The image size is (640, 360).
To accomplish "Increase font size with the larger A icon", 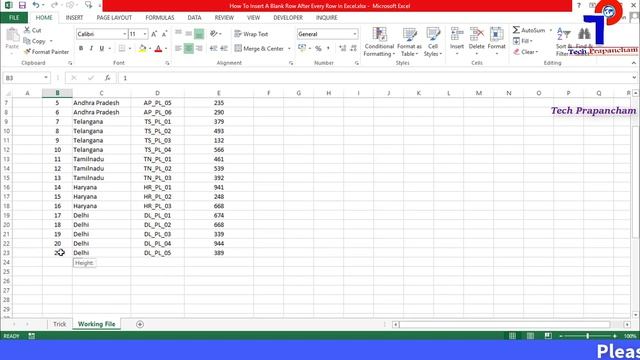I will [x=154, y=34].
